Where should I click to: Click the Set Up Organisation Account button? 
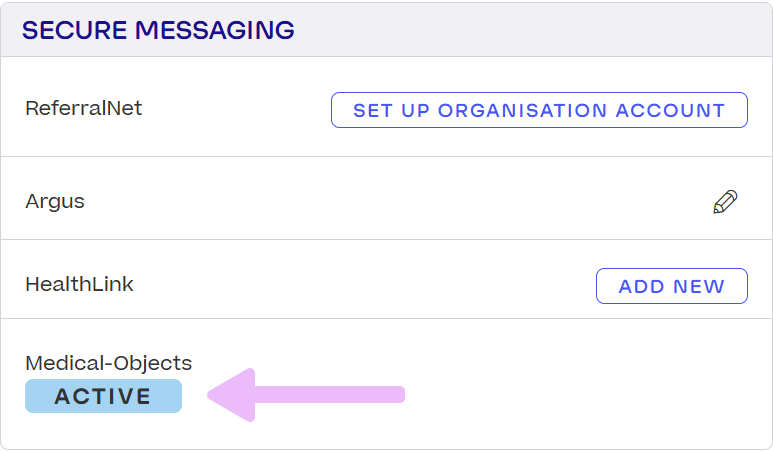539,110
